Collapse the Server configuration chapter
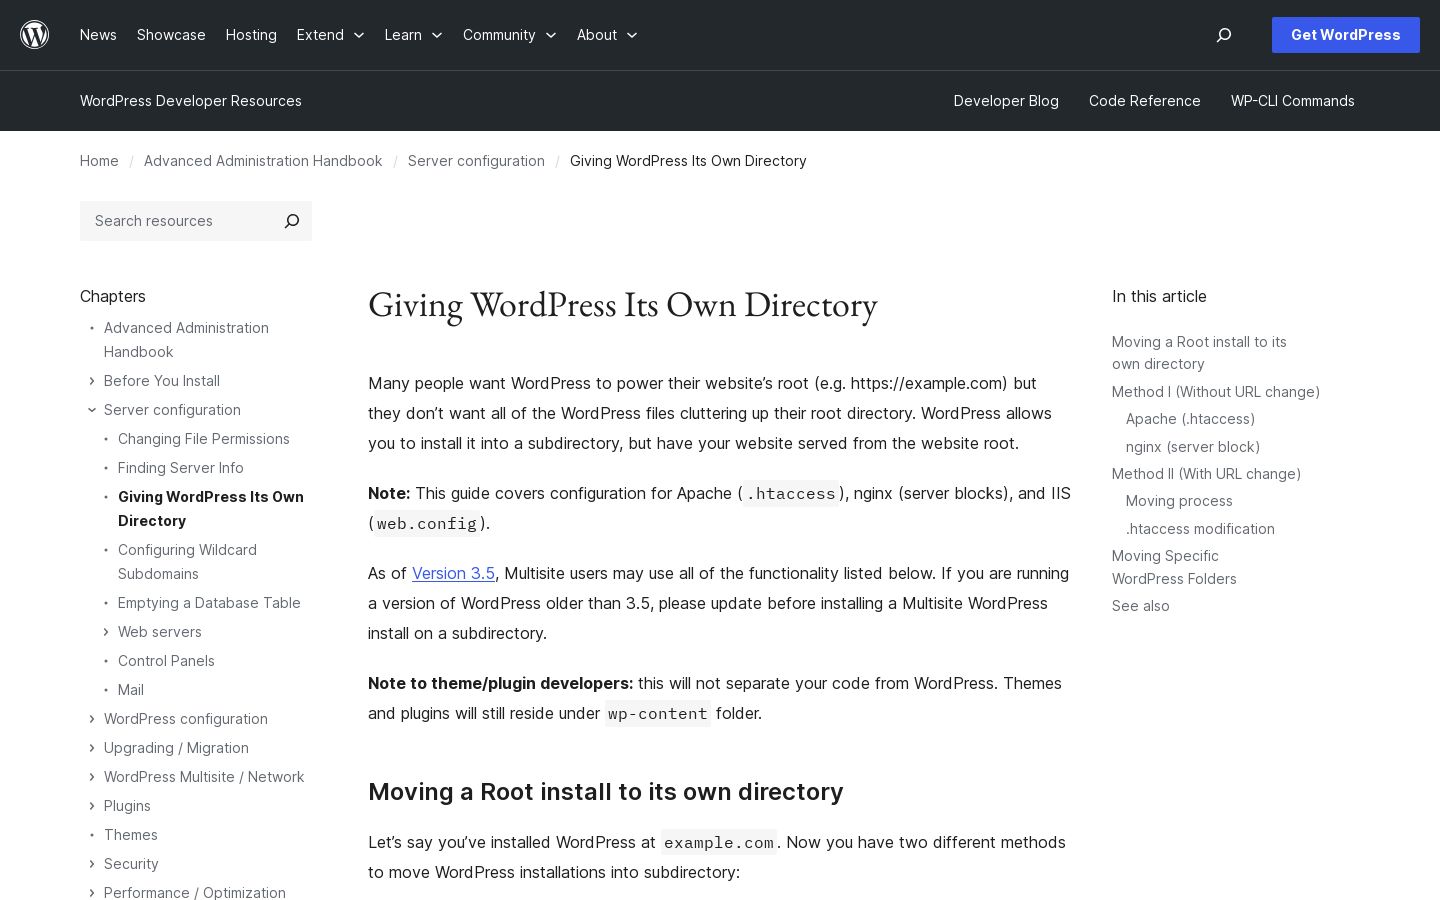 pyautogui.click(x=92, y=410)
